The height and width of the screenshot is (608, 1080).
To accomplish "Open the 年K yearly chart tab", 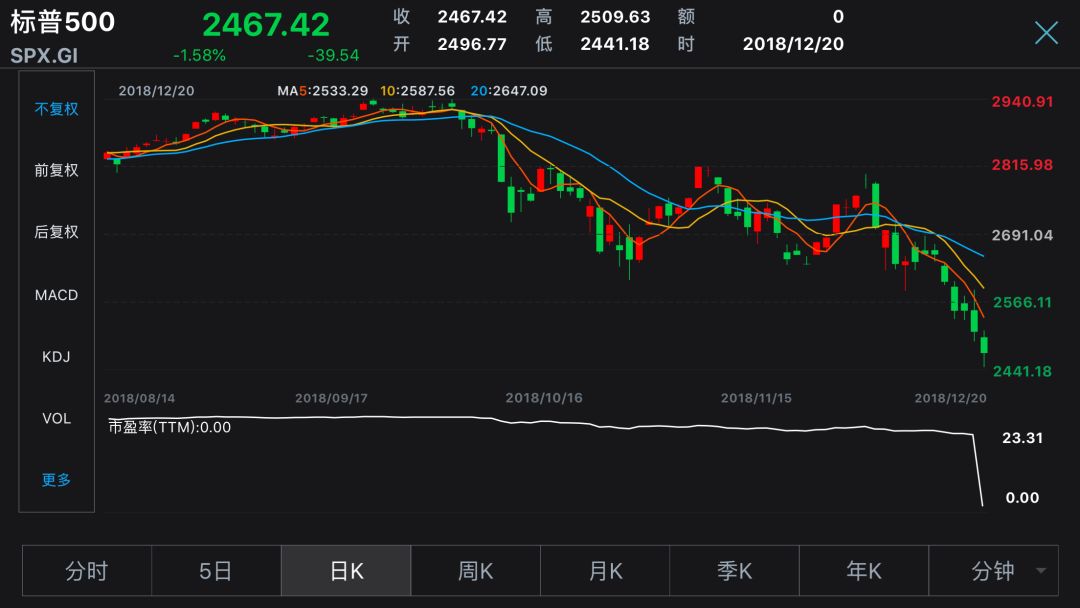I will [864, 570].
